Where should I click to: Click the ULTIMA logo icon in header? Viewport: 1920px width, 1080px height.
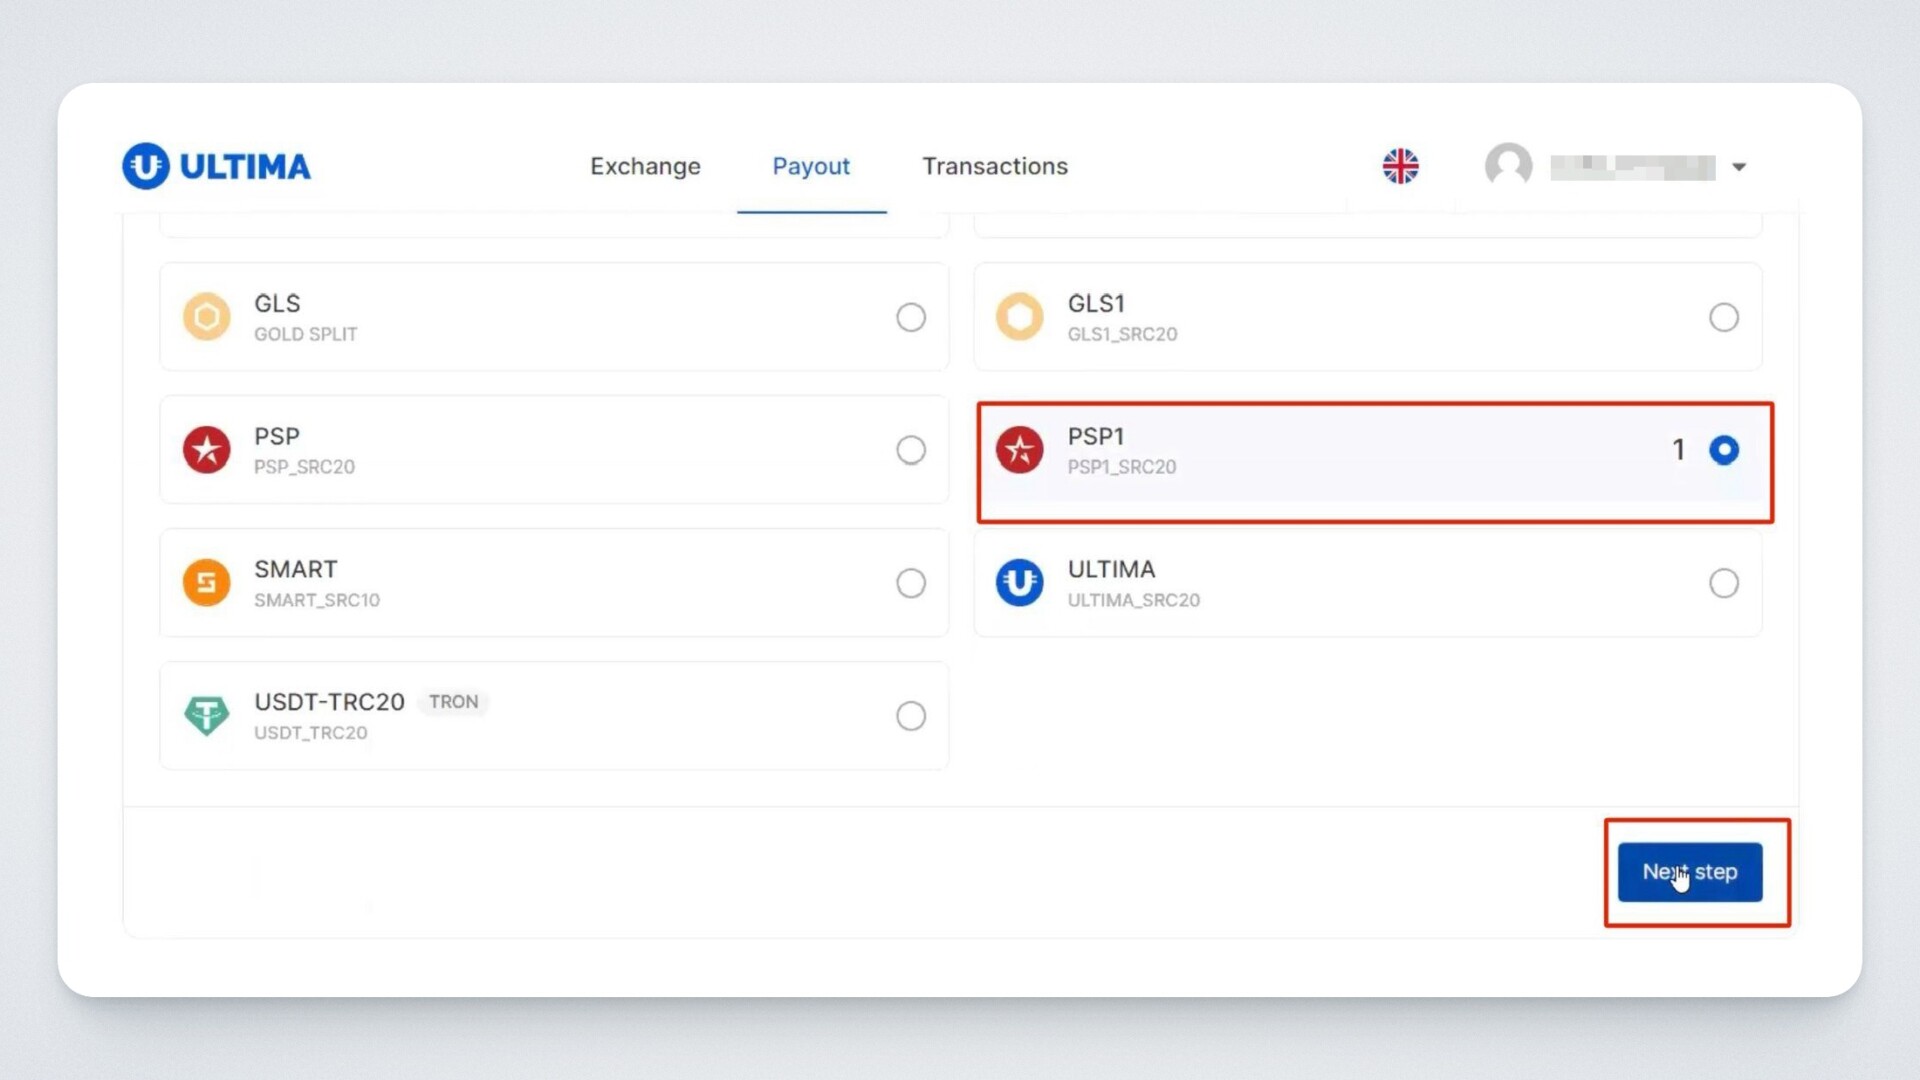click(146, 166)
